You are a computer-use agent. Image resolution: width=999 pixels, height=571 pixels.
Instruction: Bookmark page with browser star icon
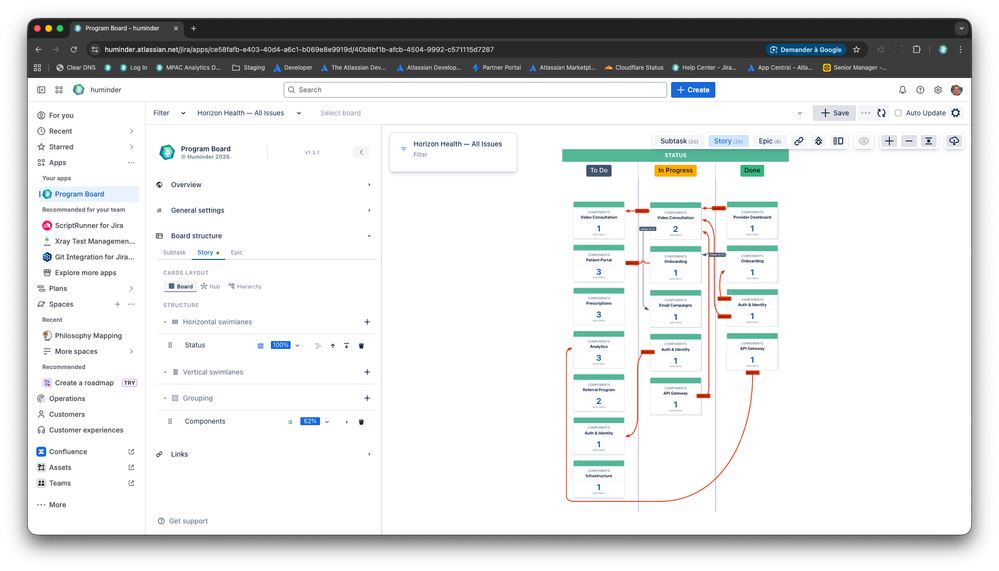tap(856, 50)
